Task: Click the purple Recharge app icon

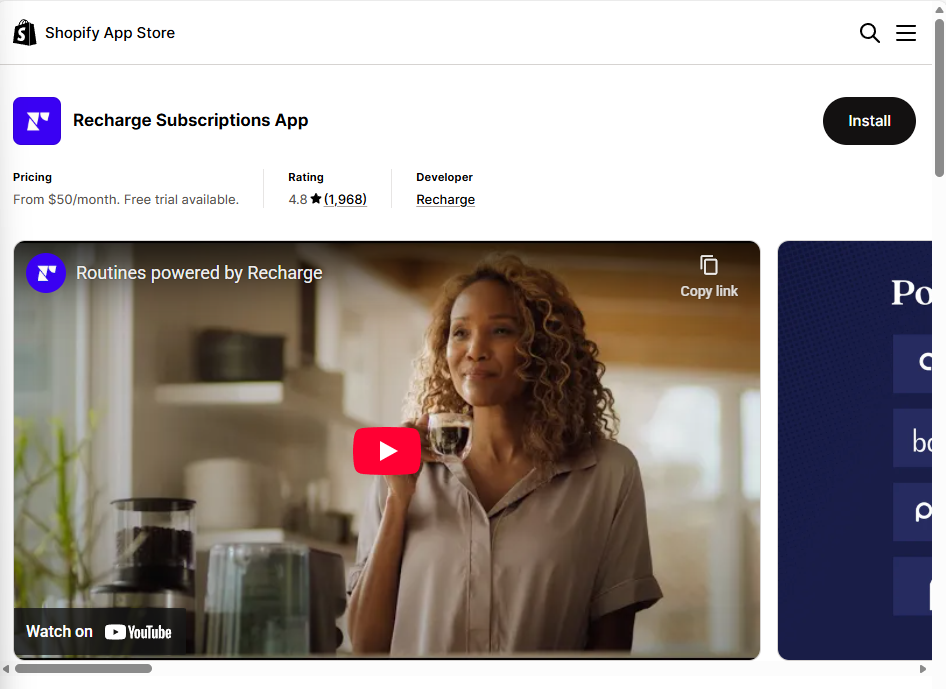Action: [37, 121]
